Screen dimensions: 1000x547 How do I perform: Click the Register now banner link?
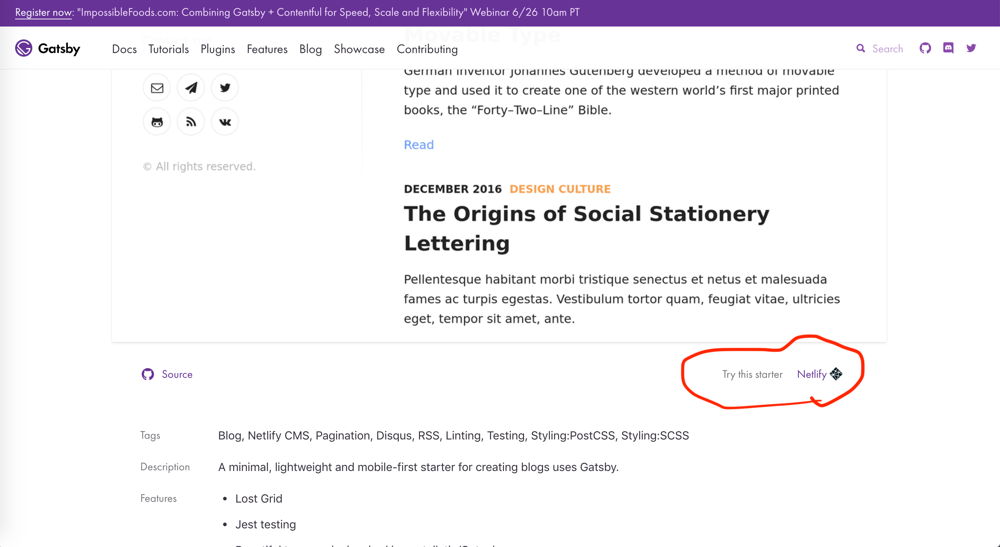click(x=43, y=12)
